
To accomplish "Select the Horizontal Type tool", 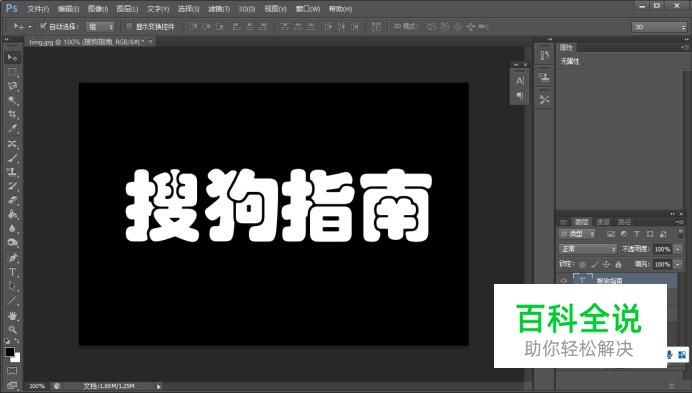I will pyautogui.click(x=12, y=272).
